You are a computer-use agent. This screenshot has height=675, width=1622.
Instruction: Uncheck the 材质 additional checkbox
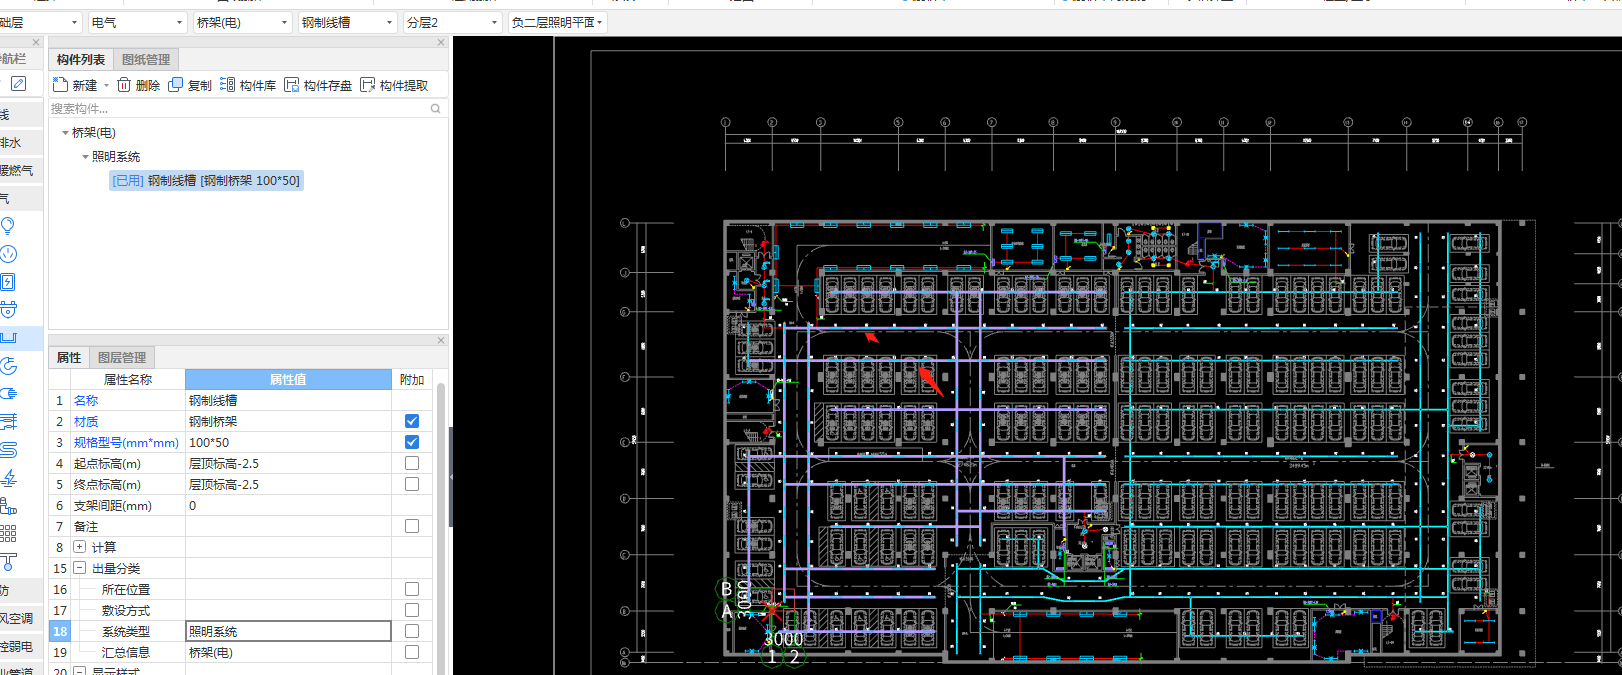pyautogui.click(x=412, y=421)
